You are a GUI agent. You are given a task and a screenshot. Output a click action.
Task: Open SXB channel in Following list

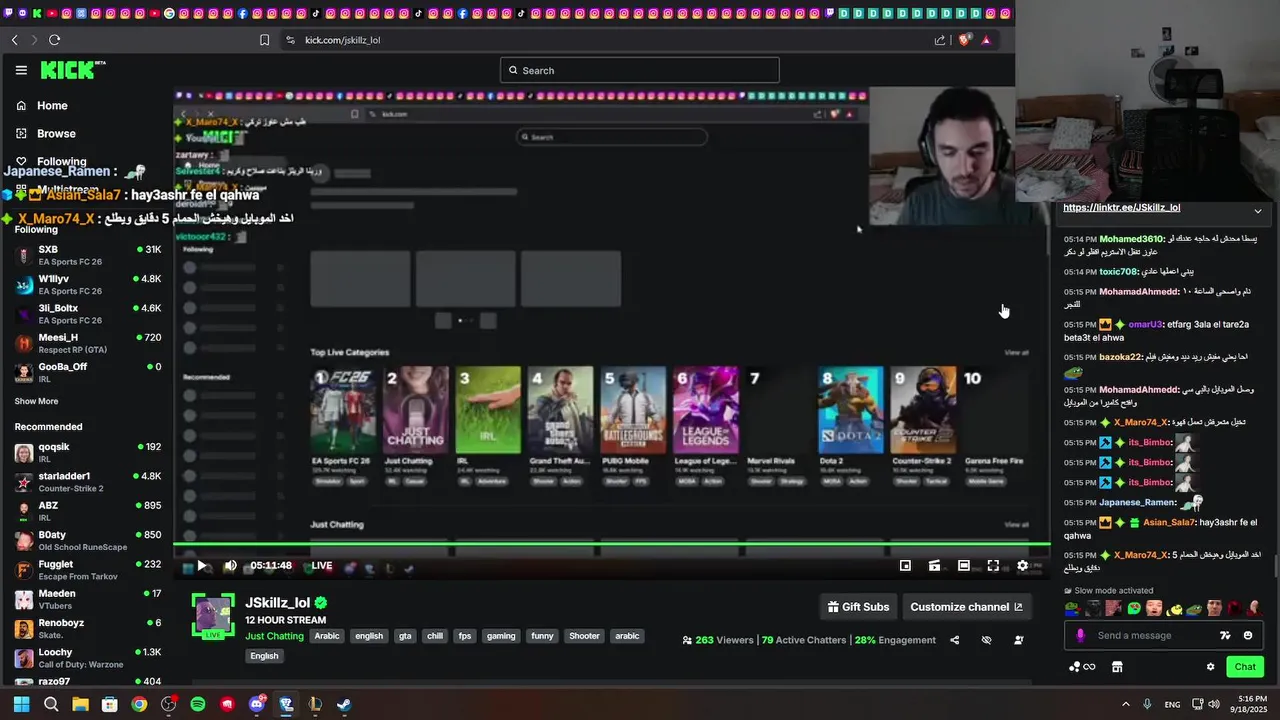[88, 256]
